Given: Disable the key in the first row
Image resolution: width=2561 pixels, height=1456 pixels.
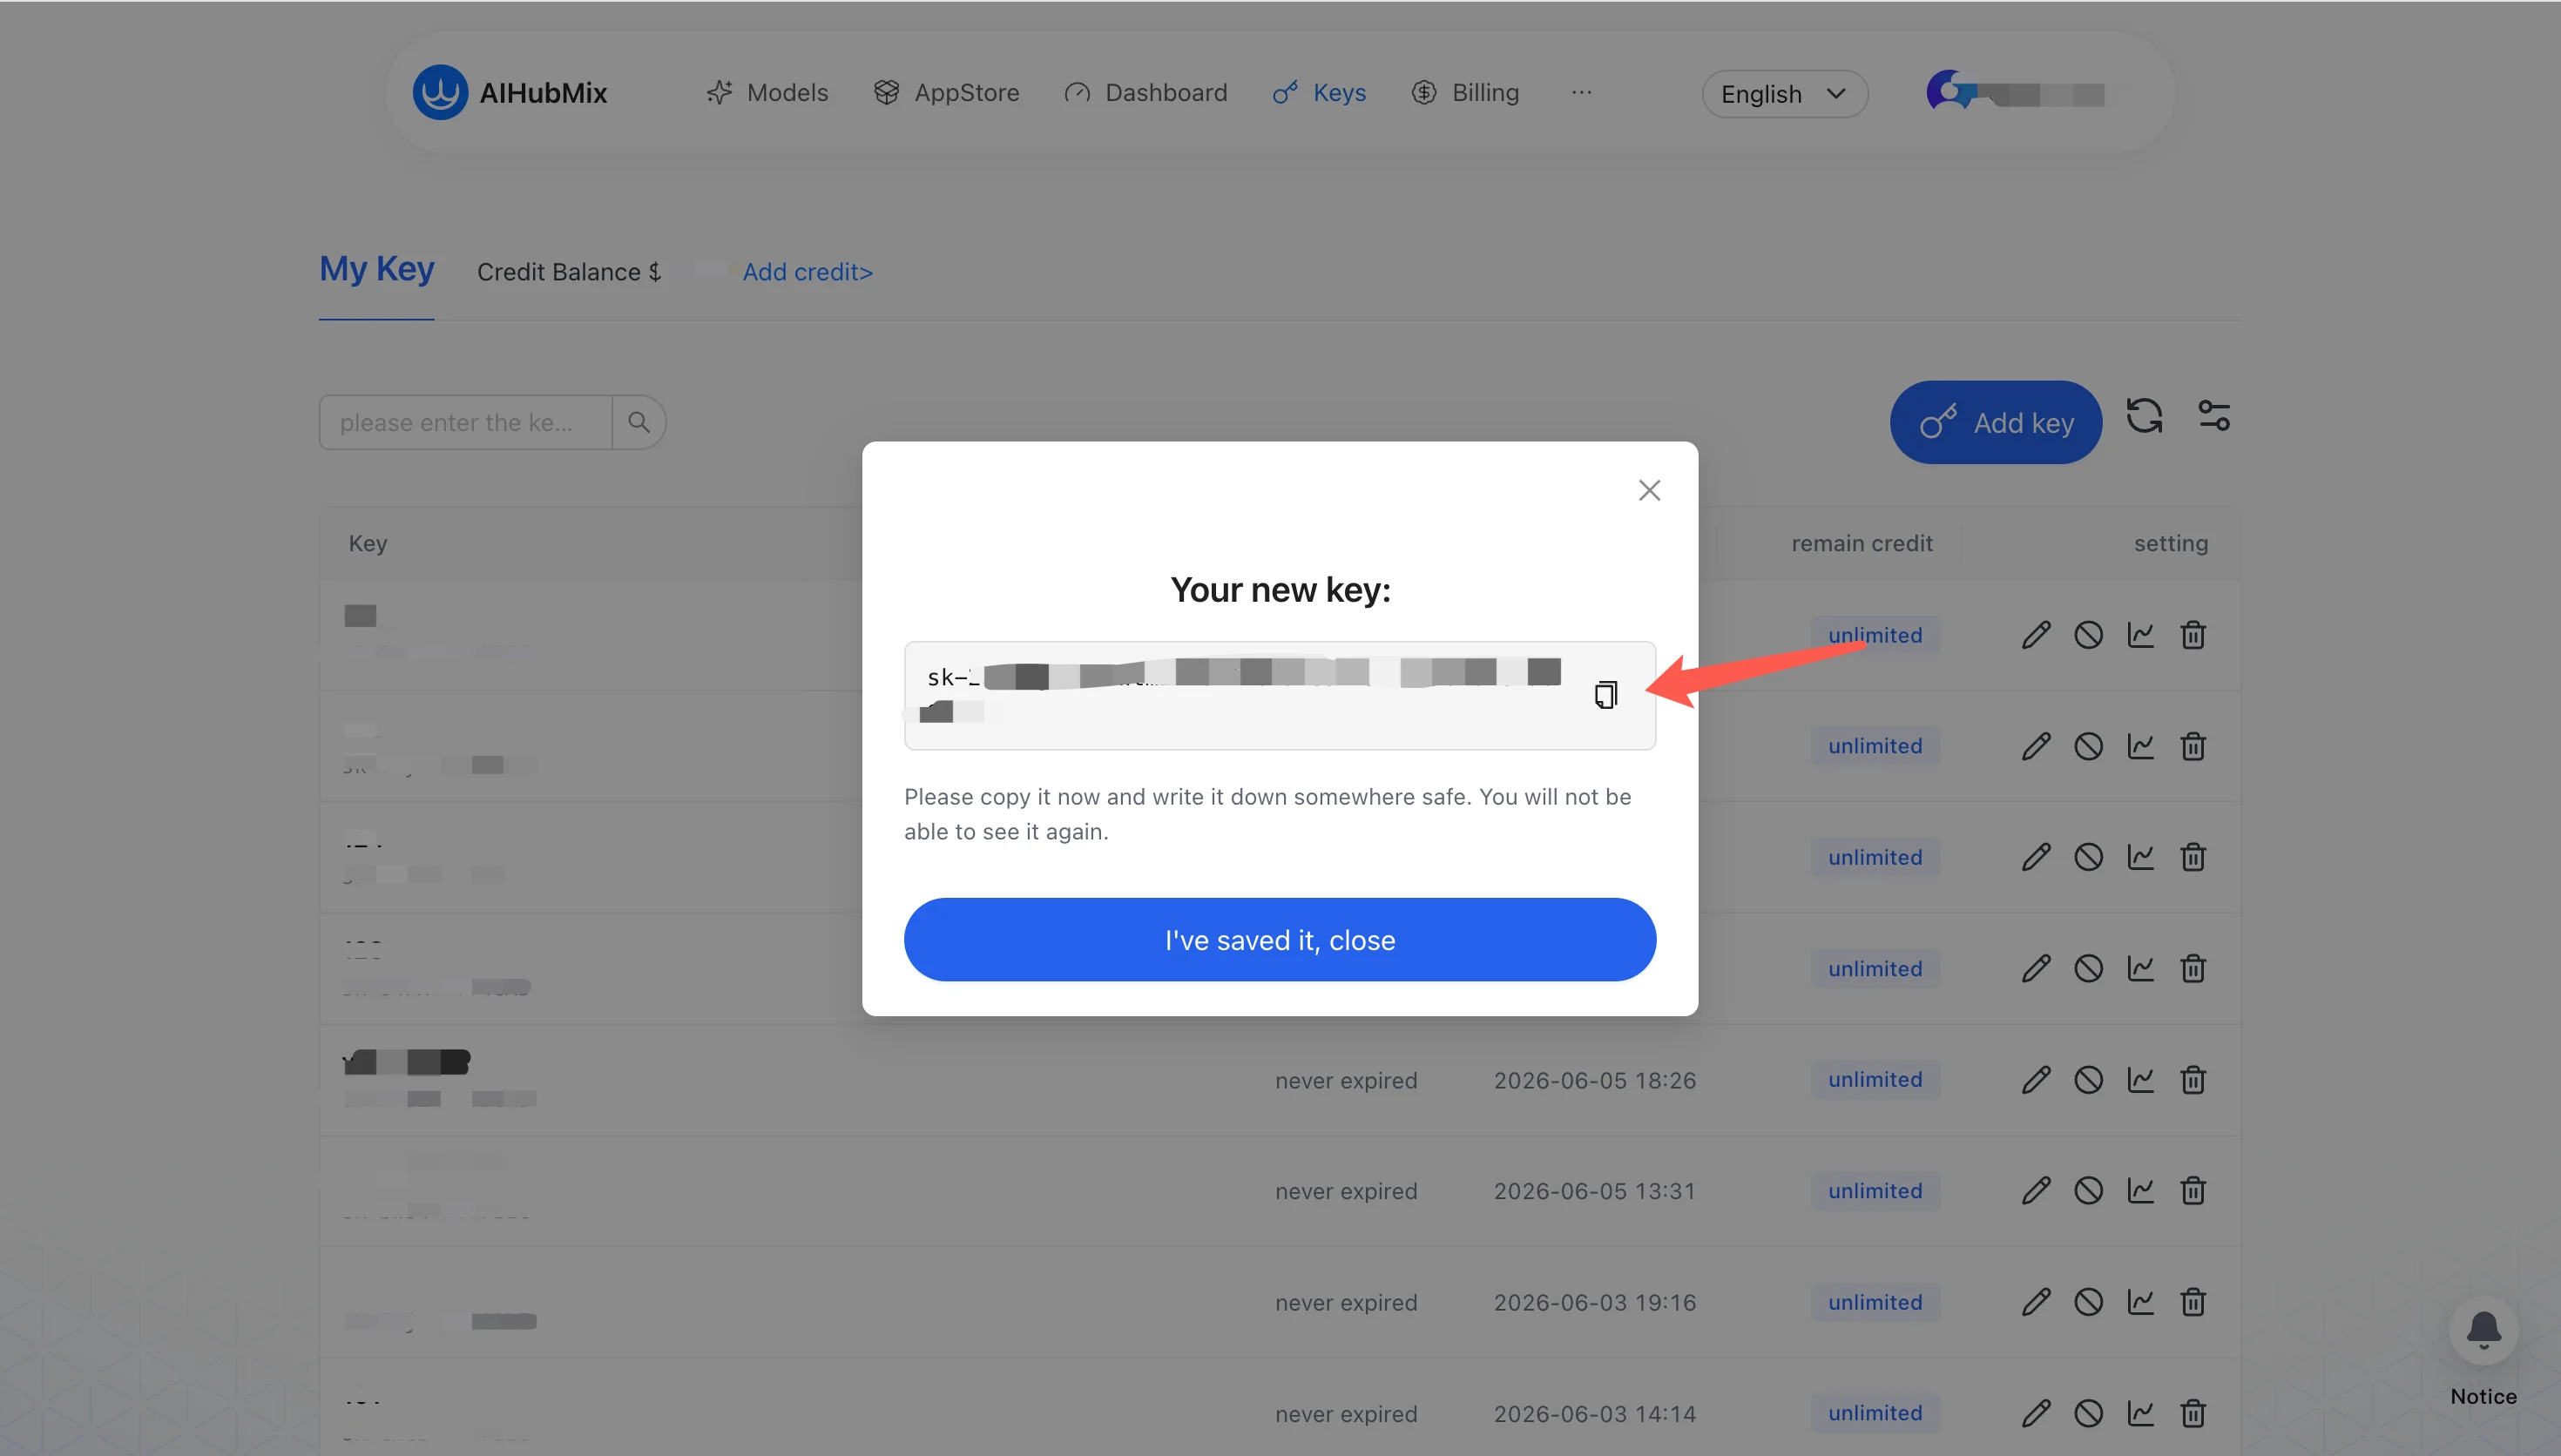Looking at the screenshot, I should (2088, 635).
